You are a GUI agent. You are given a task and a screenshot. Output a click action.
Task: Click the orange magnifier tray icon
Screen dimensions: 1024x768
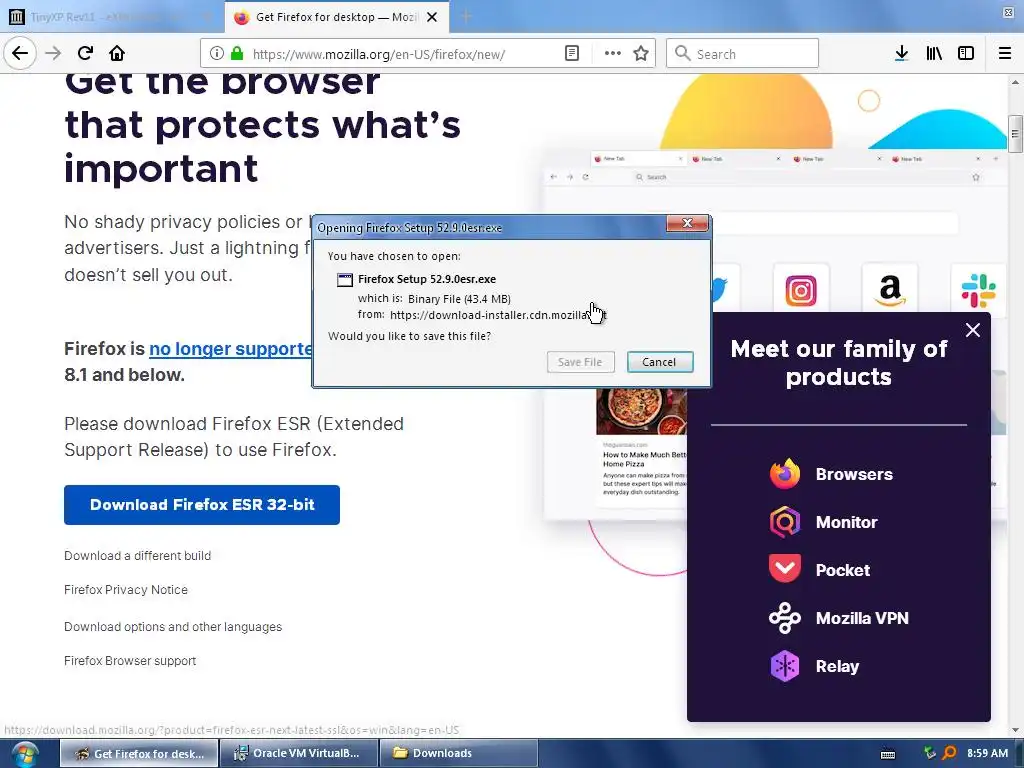coord(949,753)
